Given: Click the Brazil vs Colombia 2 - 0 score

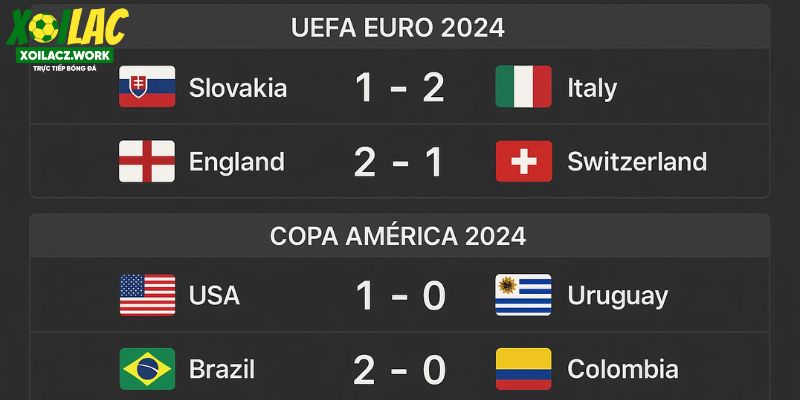Looking at the screenshot, I should [x=399, y=370].
